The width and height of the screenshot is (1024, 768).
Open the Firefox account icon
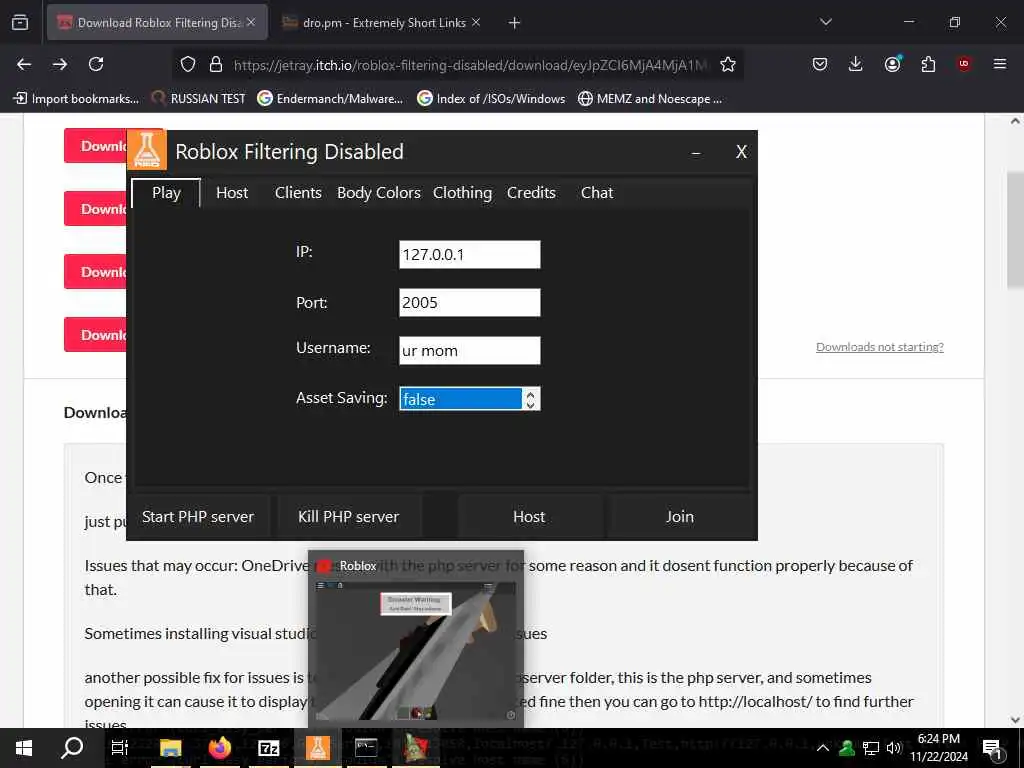click(892, 64)
